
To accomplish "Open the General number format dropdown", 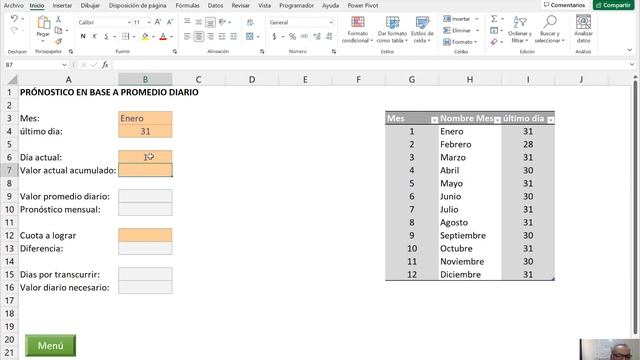I will click(x=331, y=22).
